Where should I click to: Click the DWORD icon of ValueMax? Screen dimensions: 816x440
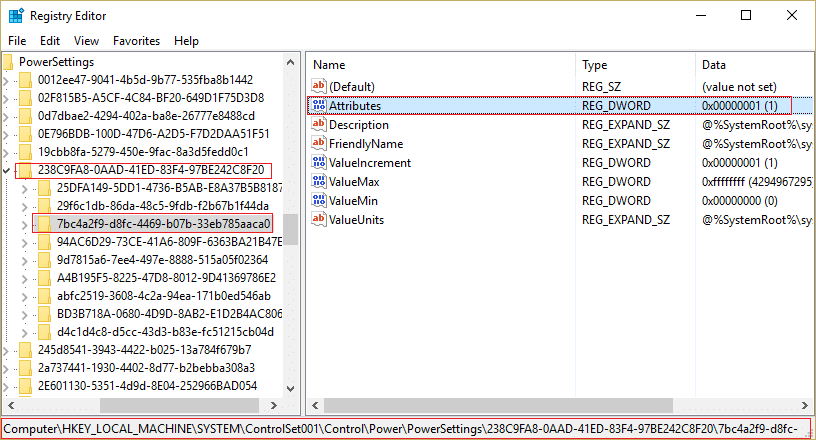(x=318, y=181)
